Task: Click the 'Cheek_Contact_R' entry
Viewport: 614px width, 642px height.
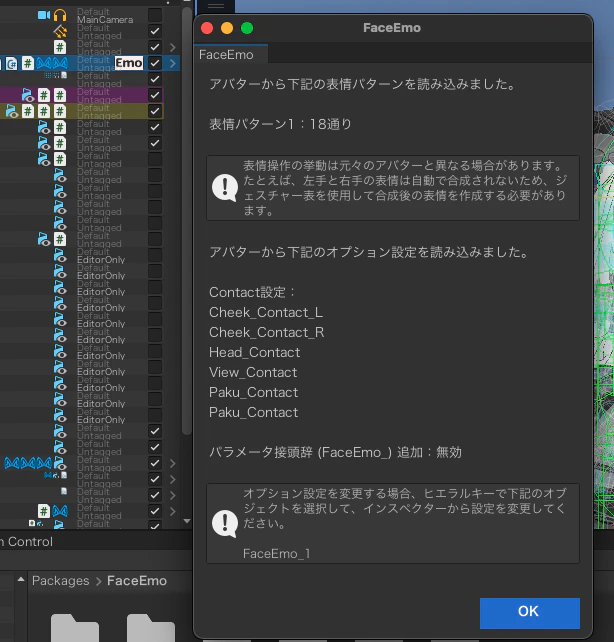Action: pyautogui.click(x=266, y=332)
